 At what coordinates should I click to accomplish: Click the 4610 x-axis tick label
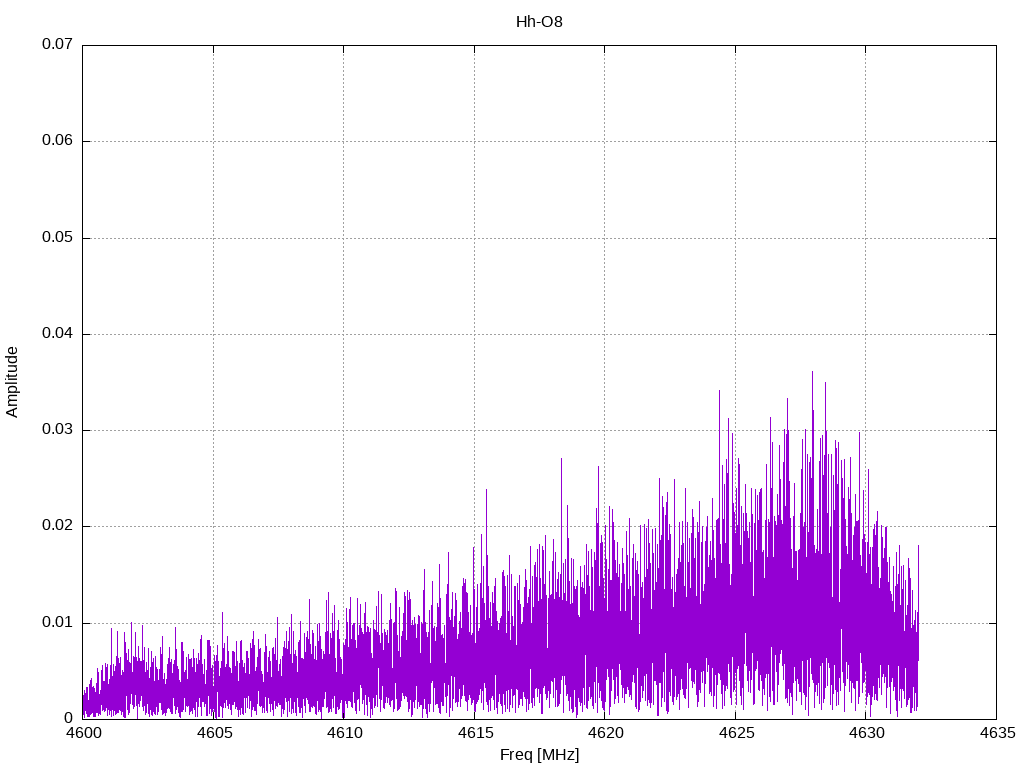click(x=344, y=734)
